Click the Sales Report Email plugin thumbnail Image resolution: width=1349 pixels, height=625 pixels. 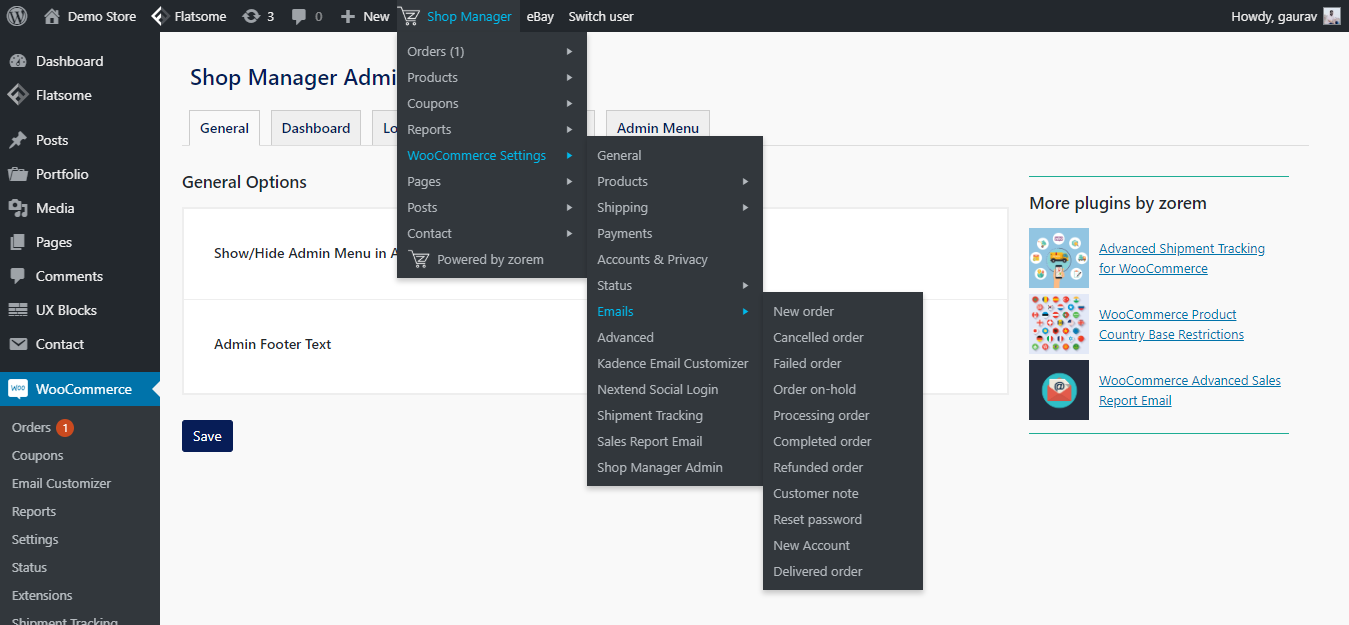pos(1059,390)
